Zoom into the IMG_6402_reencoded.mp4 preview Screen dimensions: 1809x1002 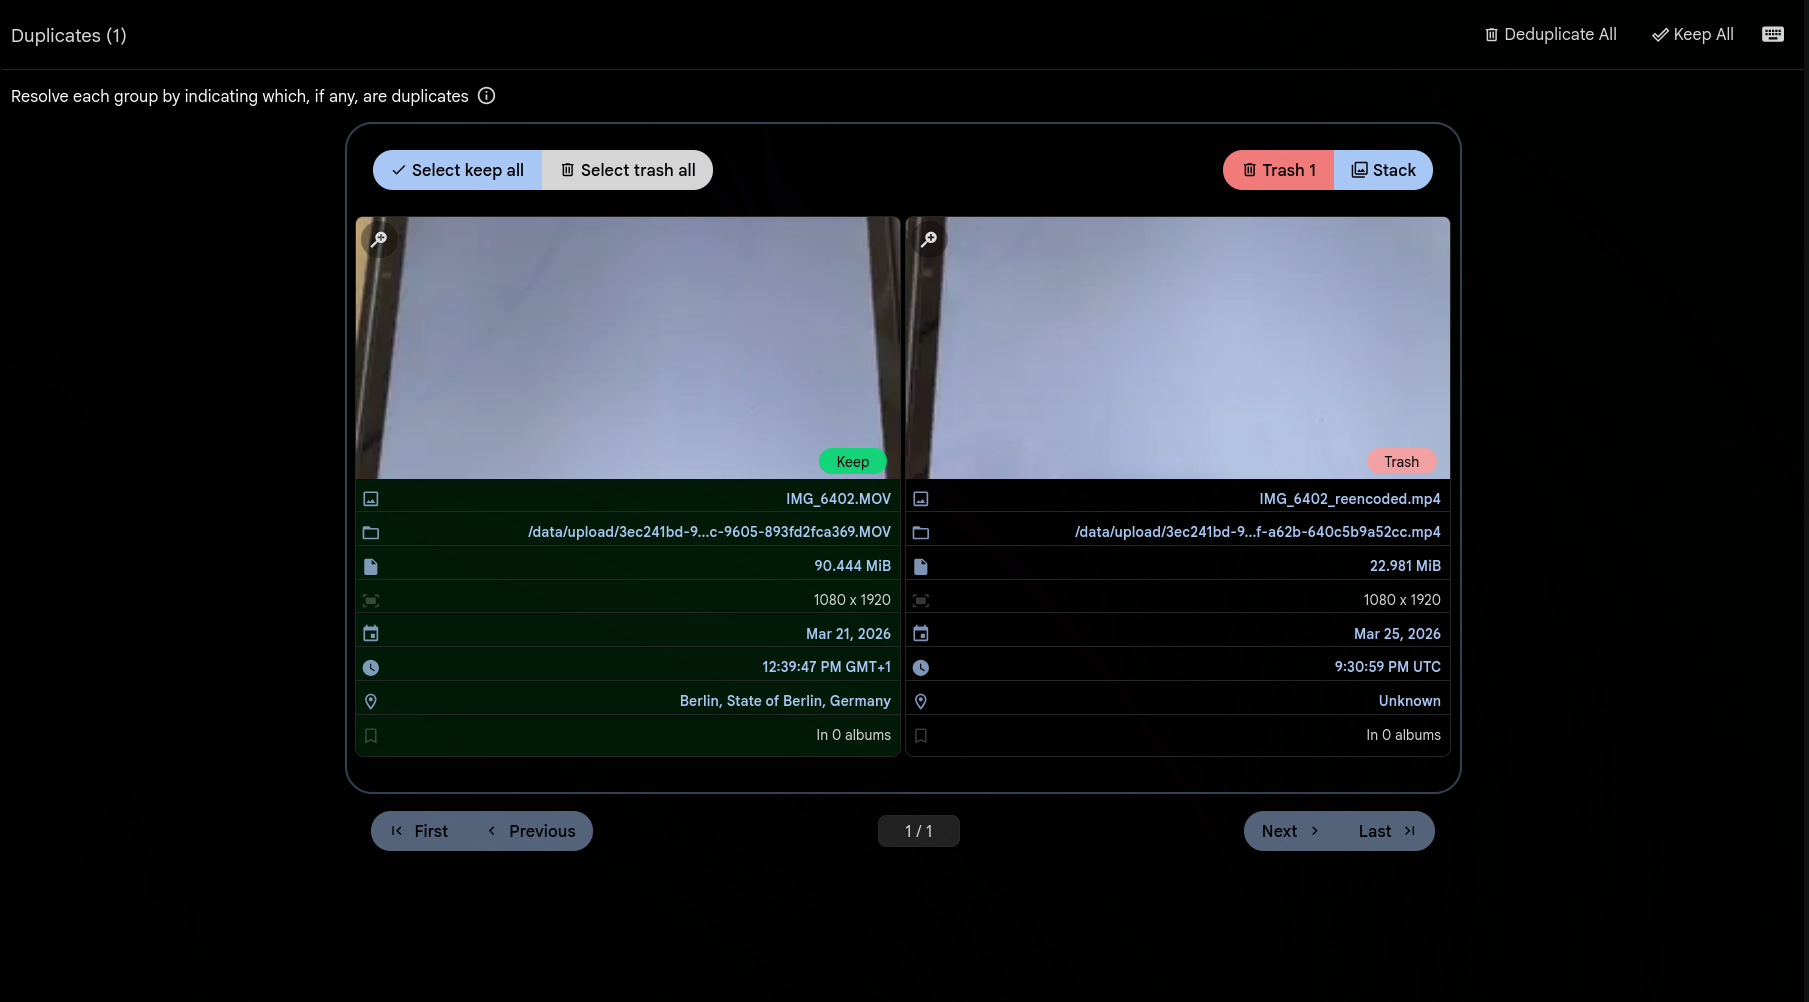point(929,239)
